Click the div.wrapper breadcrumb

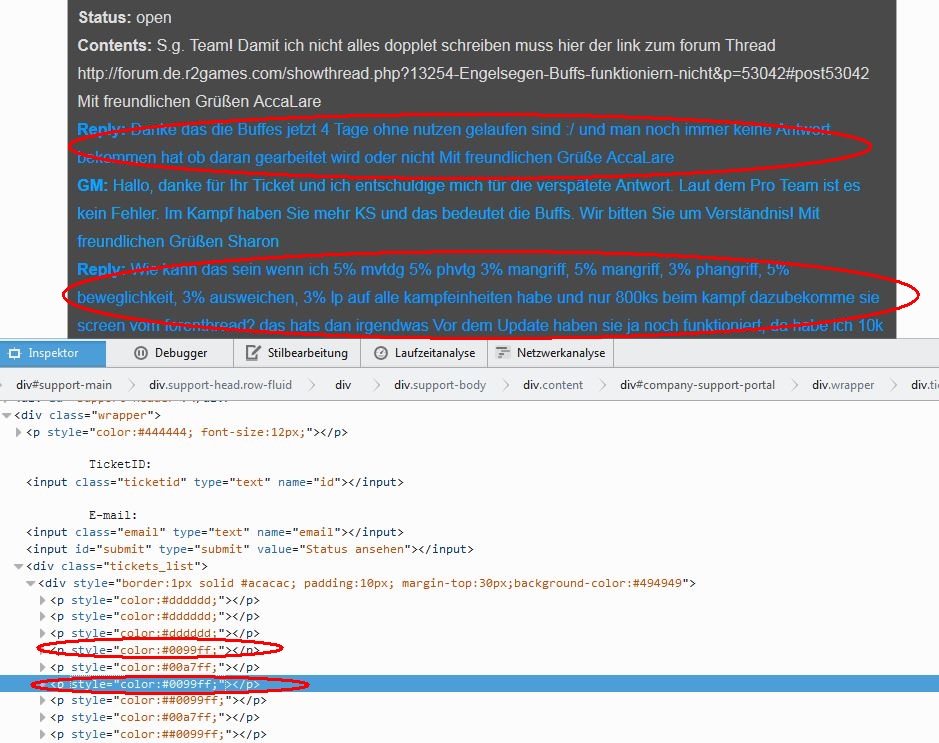[842, 385]
